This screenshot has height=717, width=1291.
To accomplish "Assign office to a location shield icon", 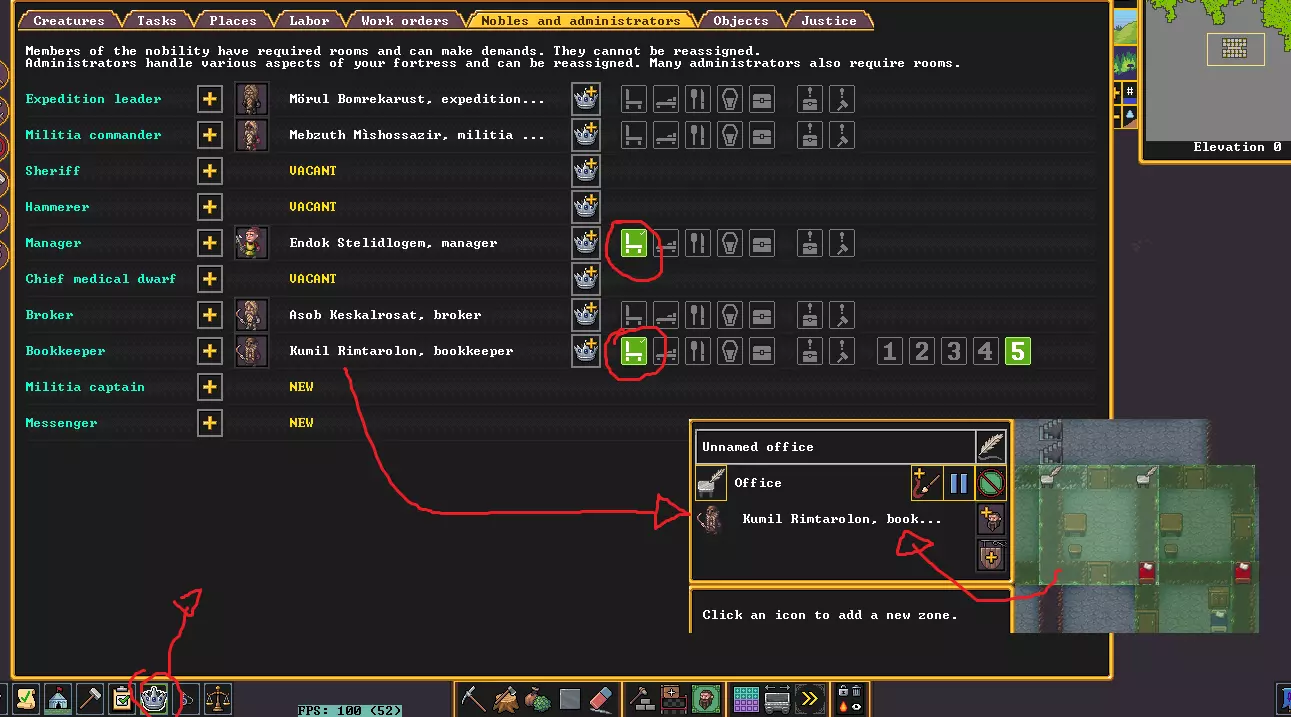I will click(991, 555).
